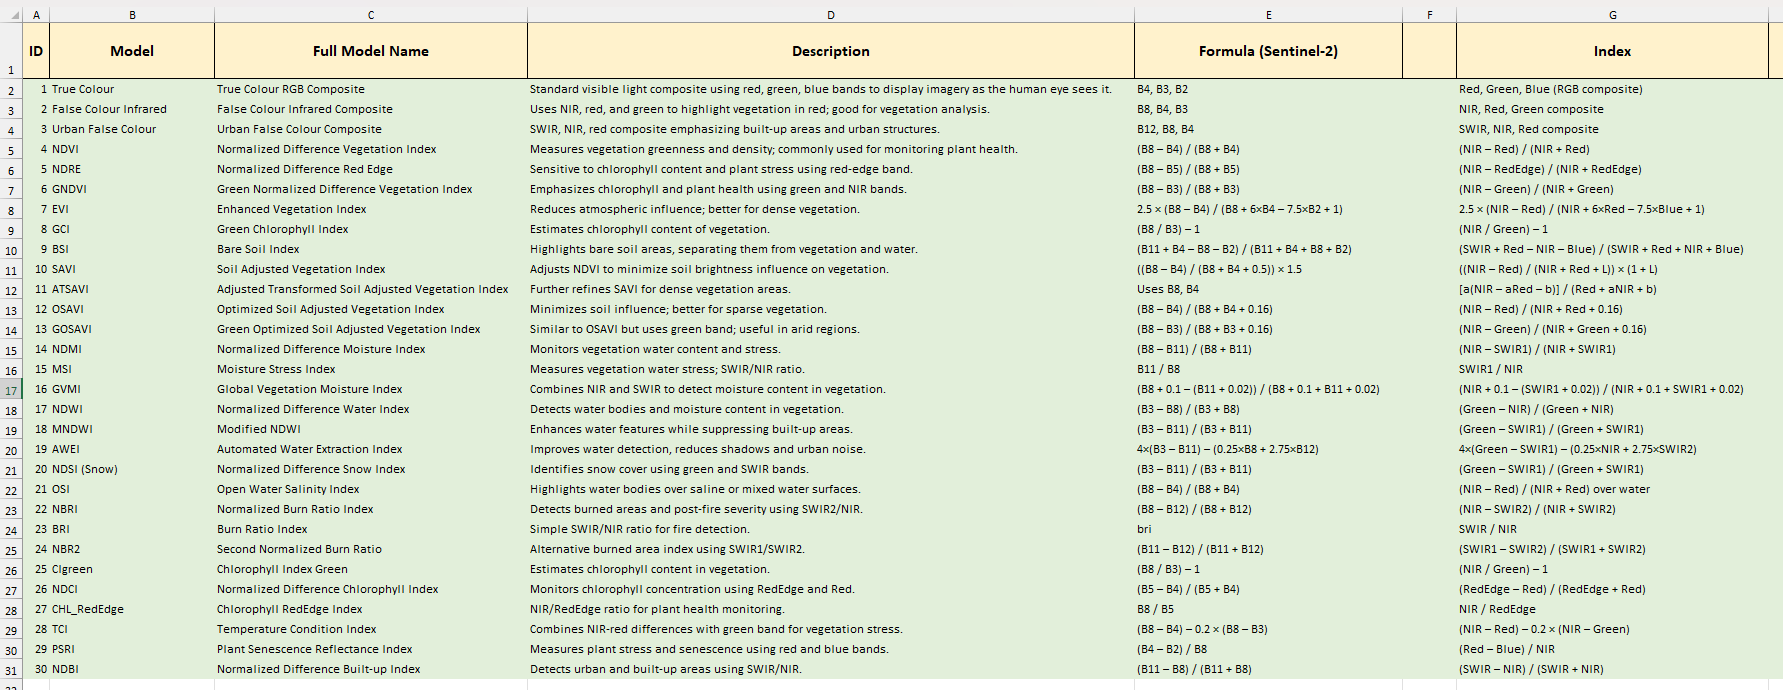
Task: Click the 'Formula (Sentinel-2)' header cell
Action: tap(1268, 51)
